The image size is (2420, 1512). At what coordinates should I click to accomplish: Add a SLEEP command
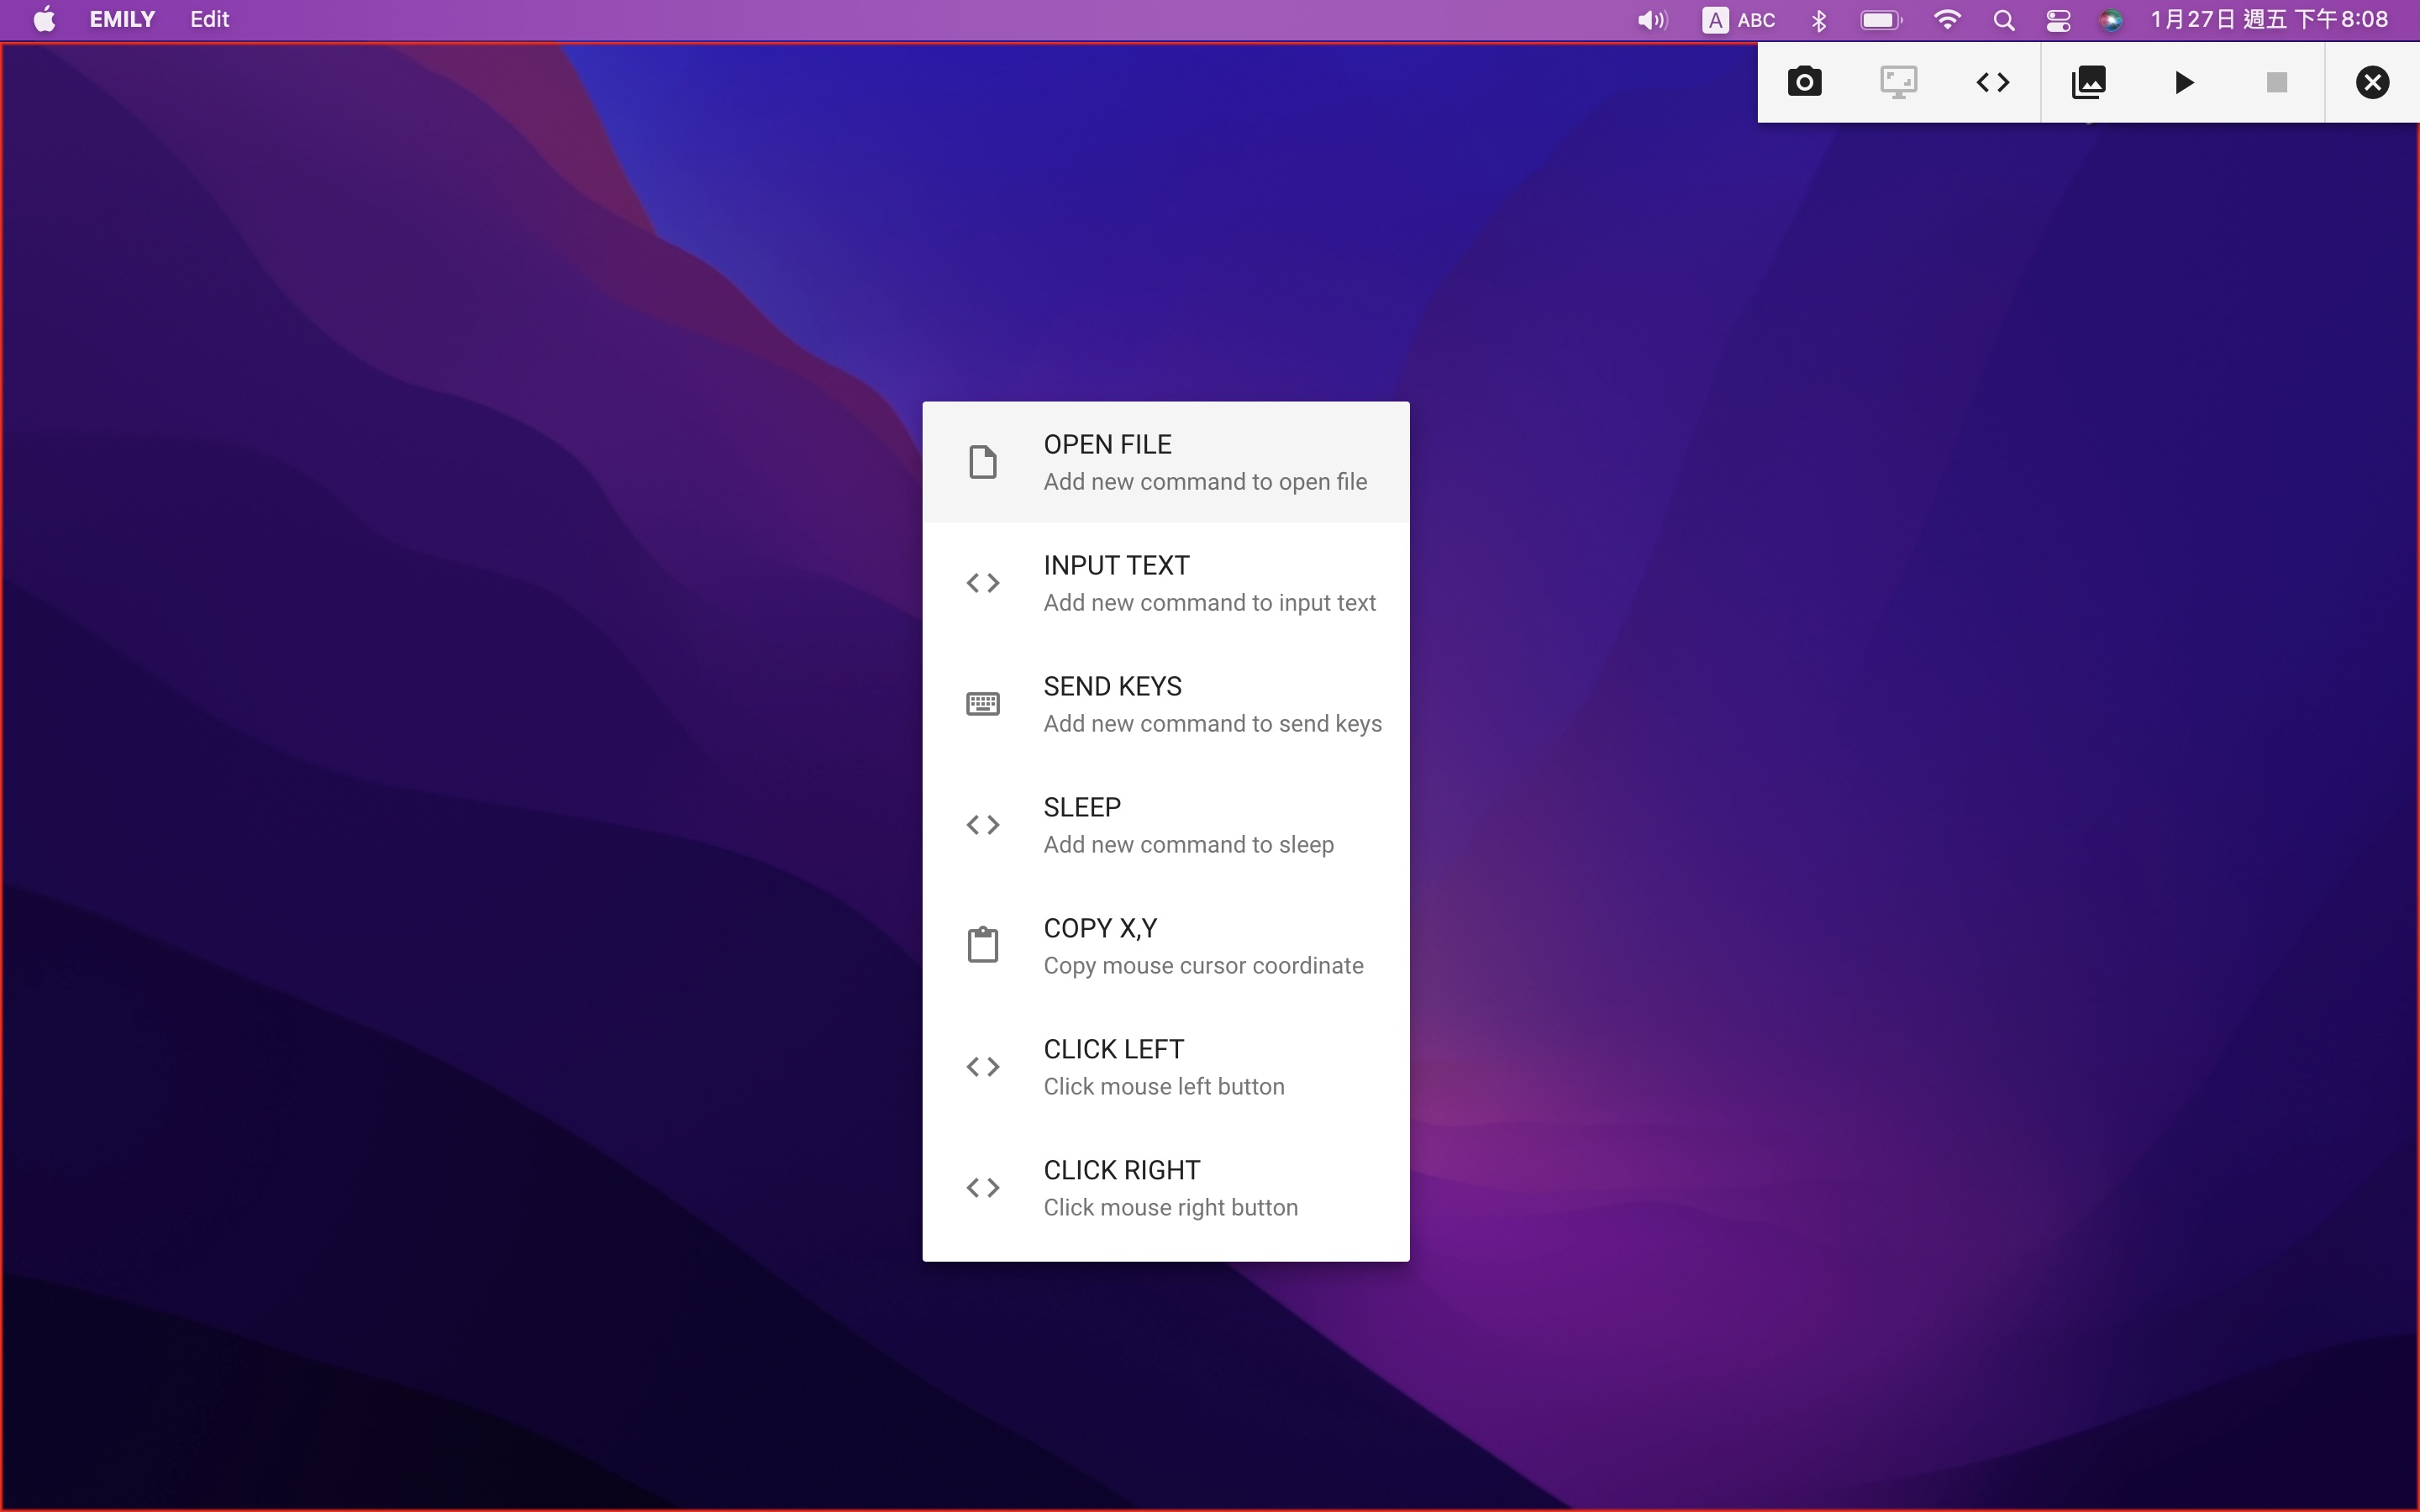click(1165, 825)
